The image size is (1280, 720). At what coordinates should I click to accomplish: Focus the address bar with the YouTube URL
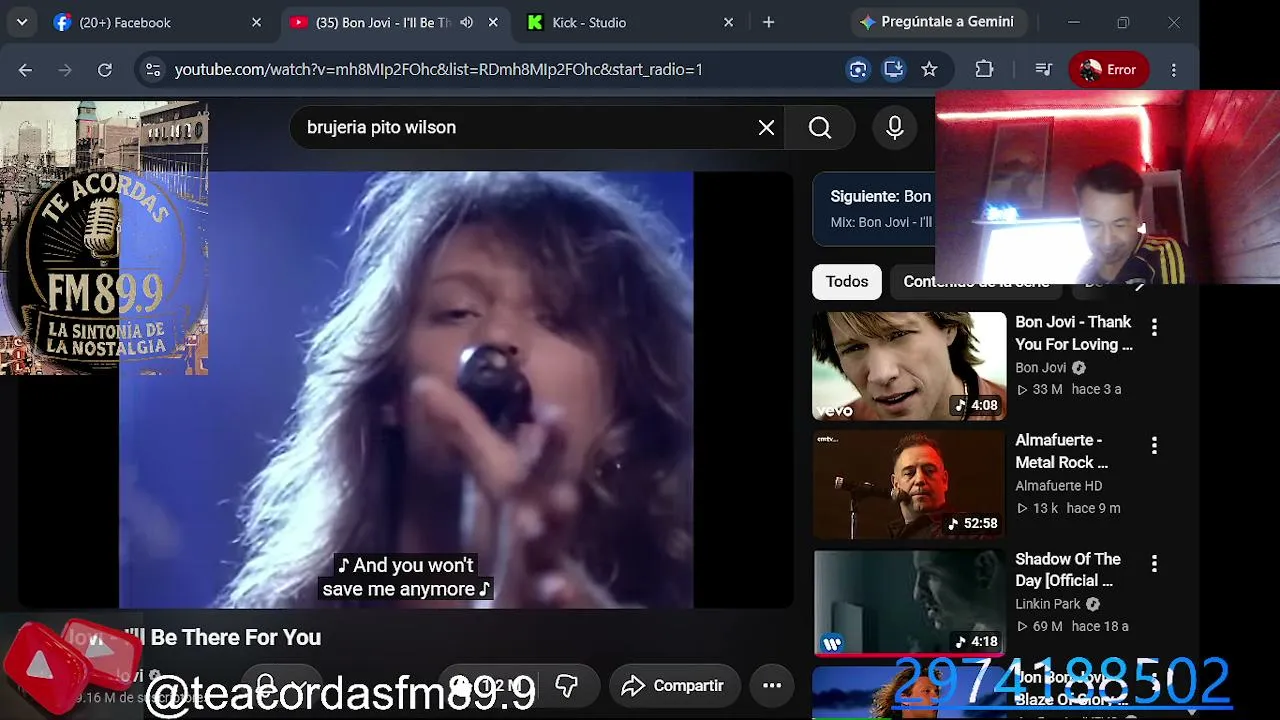point(438,69)
